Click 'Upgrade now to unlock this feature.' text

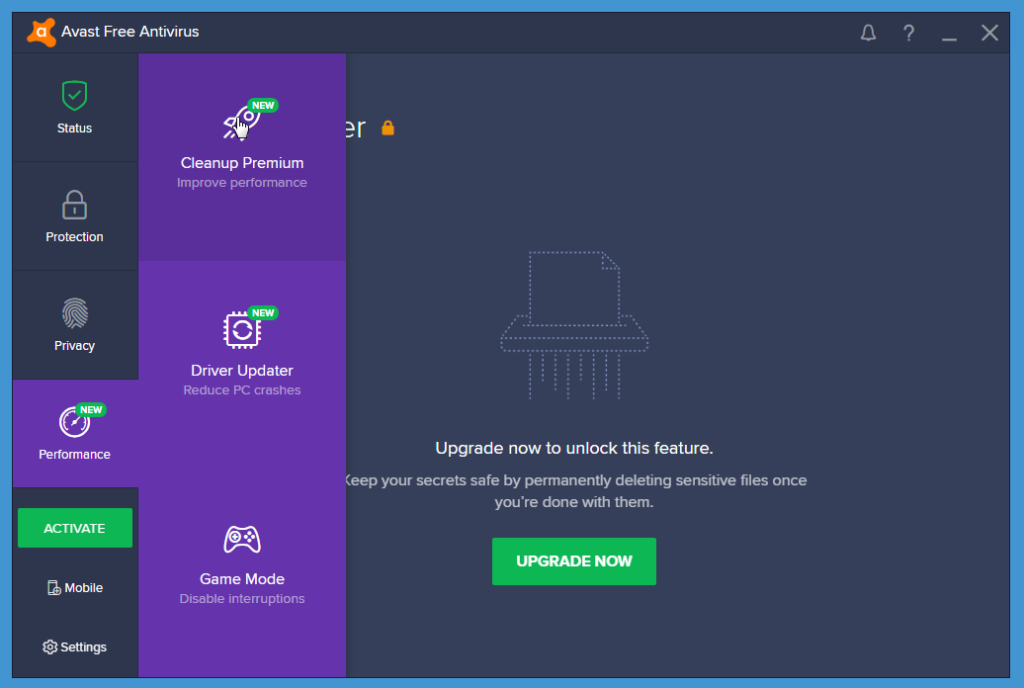point(574,448)
